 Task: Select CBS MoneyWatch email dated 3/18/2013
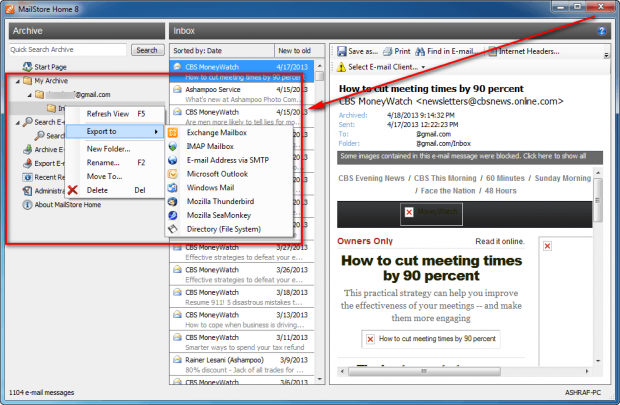coord(242,297)
